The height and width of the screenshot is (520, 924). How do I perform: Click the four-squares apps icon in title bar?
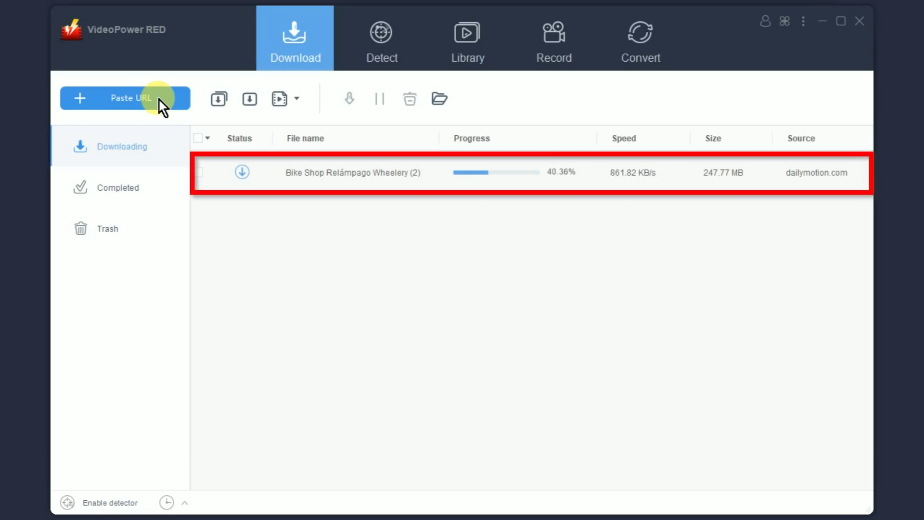pyautogui.click(x=784, y=21)
